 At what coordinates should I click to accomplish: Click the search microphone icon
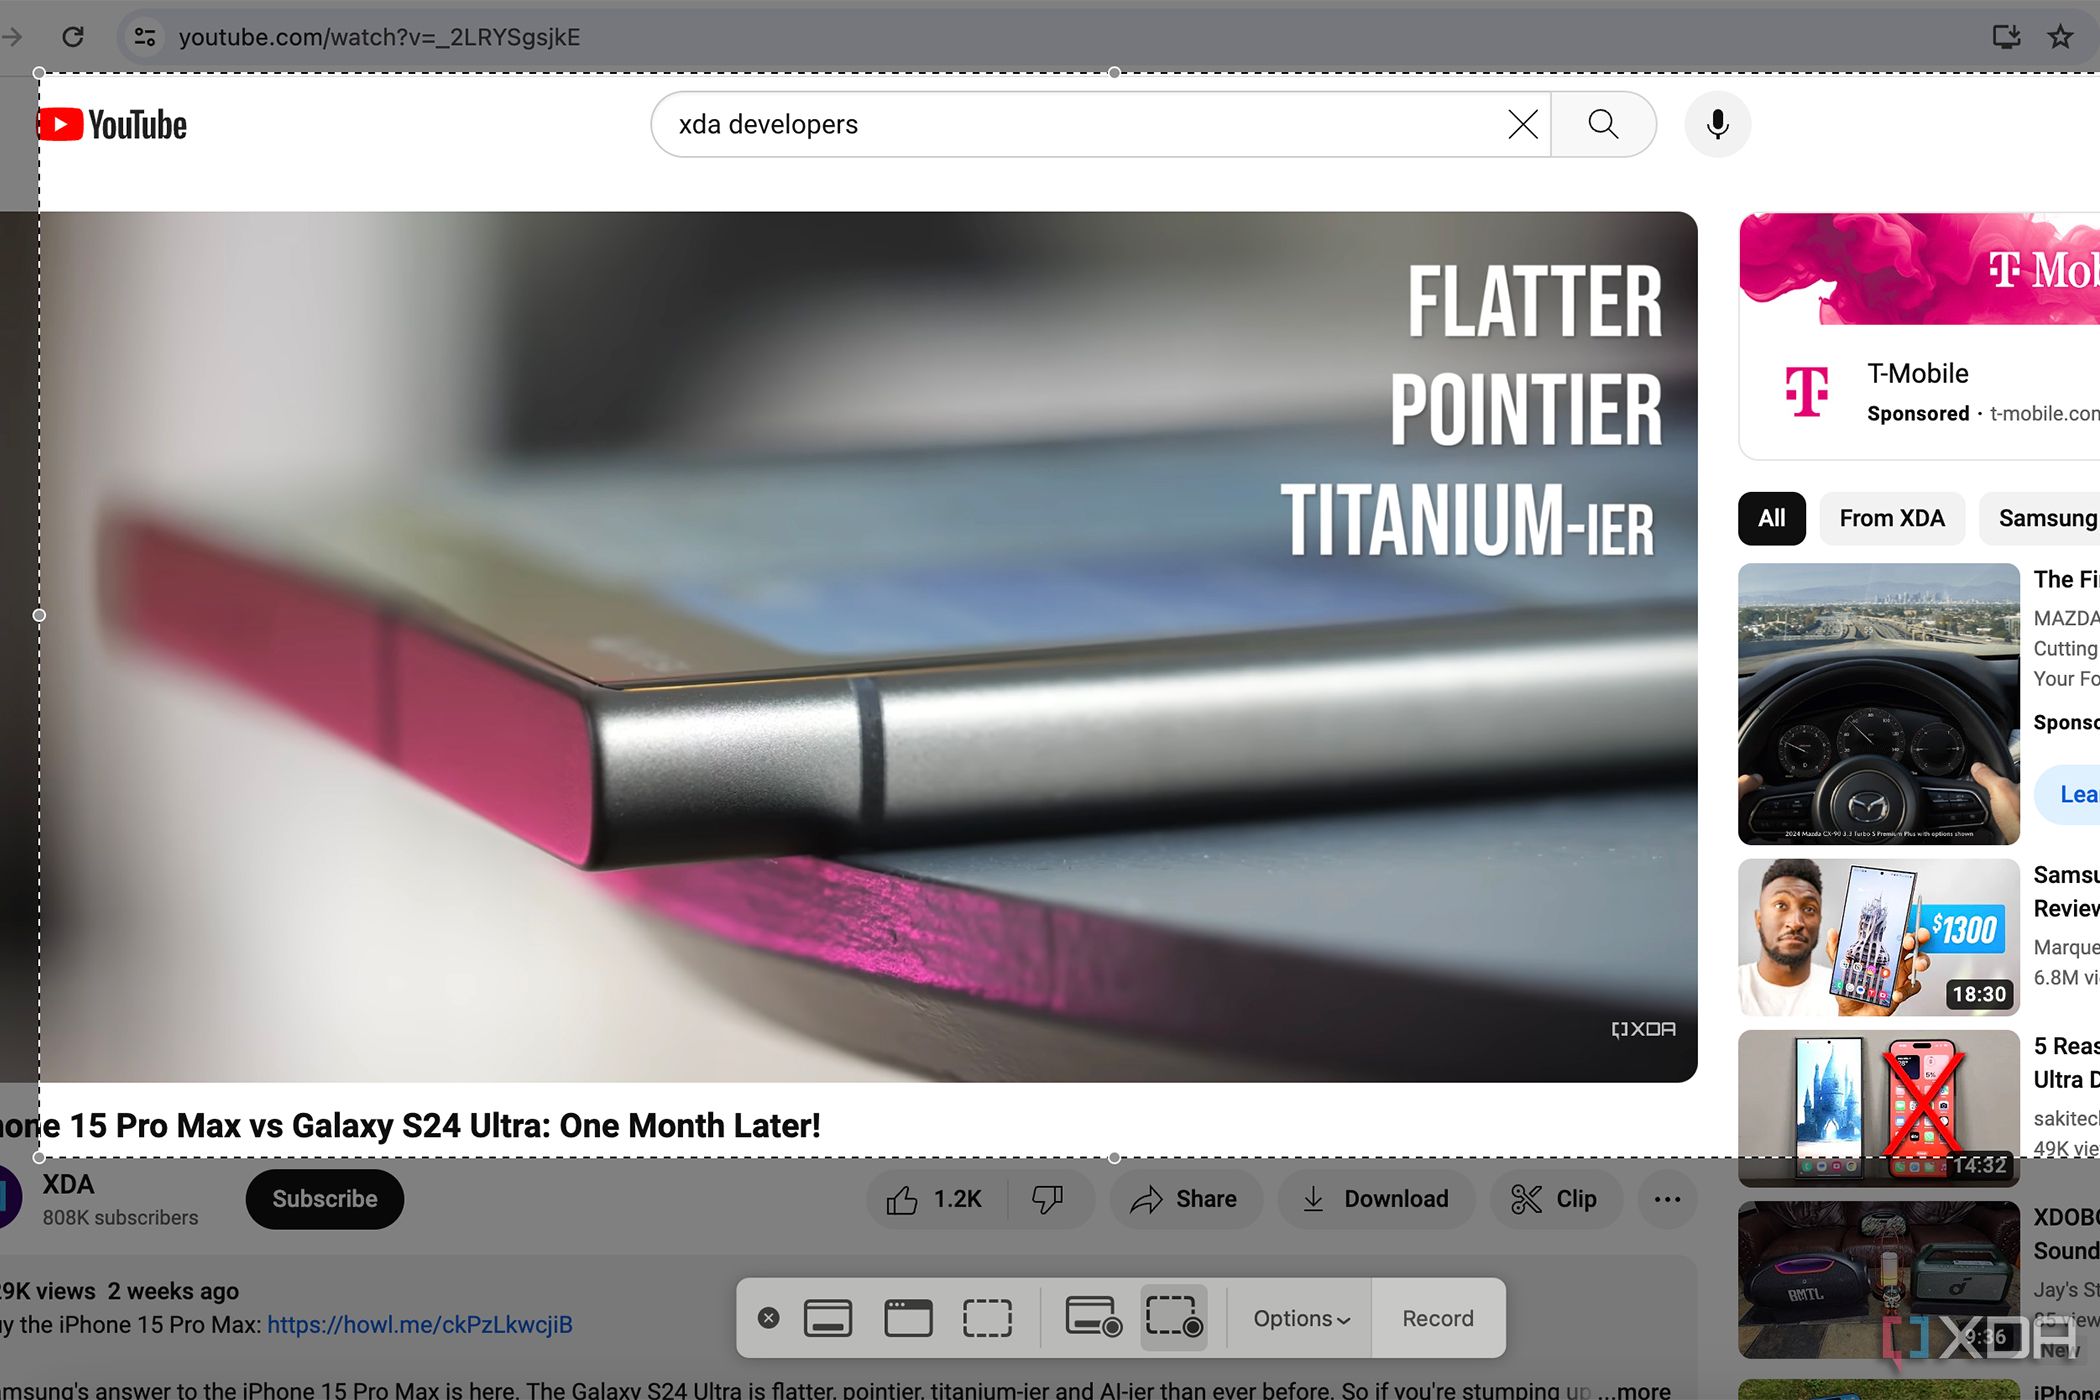point(1717,123)
